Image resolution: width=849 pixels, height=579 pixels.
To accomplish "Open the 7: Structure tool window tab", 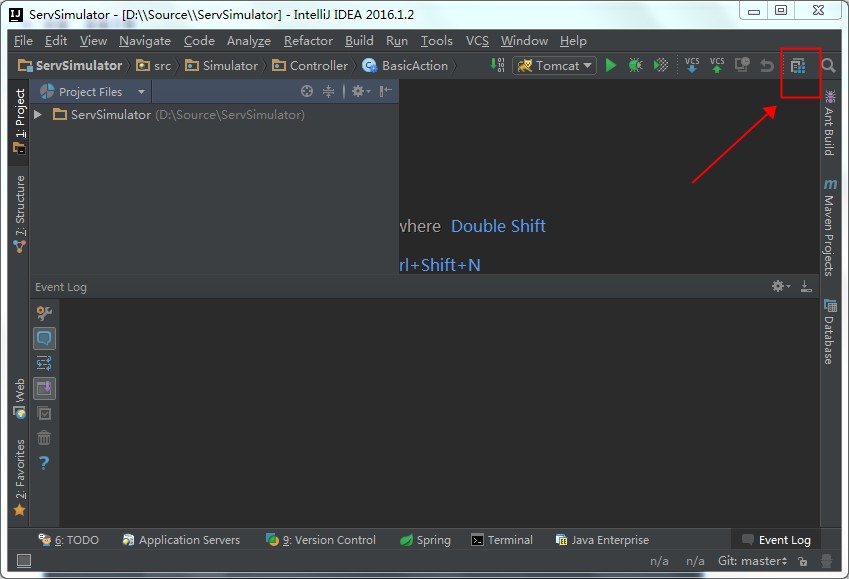I will click(x=19, y=214).
